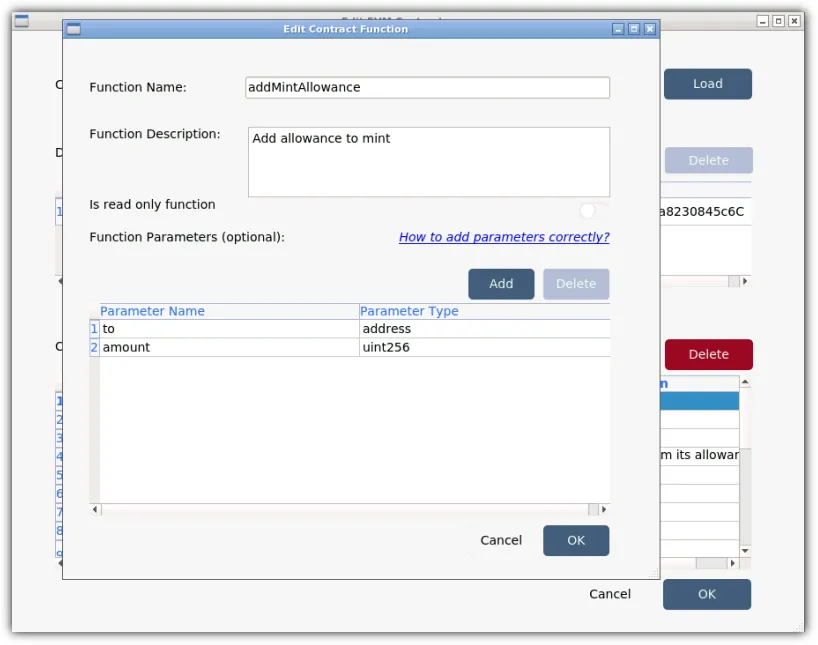
Task: Click into the Function Description text area
Action: (x=429, y=162)
